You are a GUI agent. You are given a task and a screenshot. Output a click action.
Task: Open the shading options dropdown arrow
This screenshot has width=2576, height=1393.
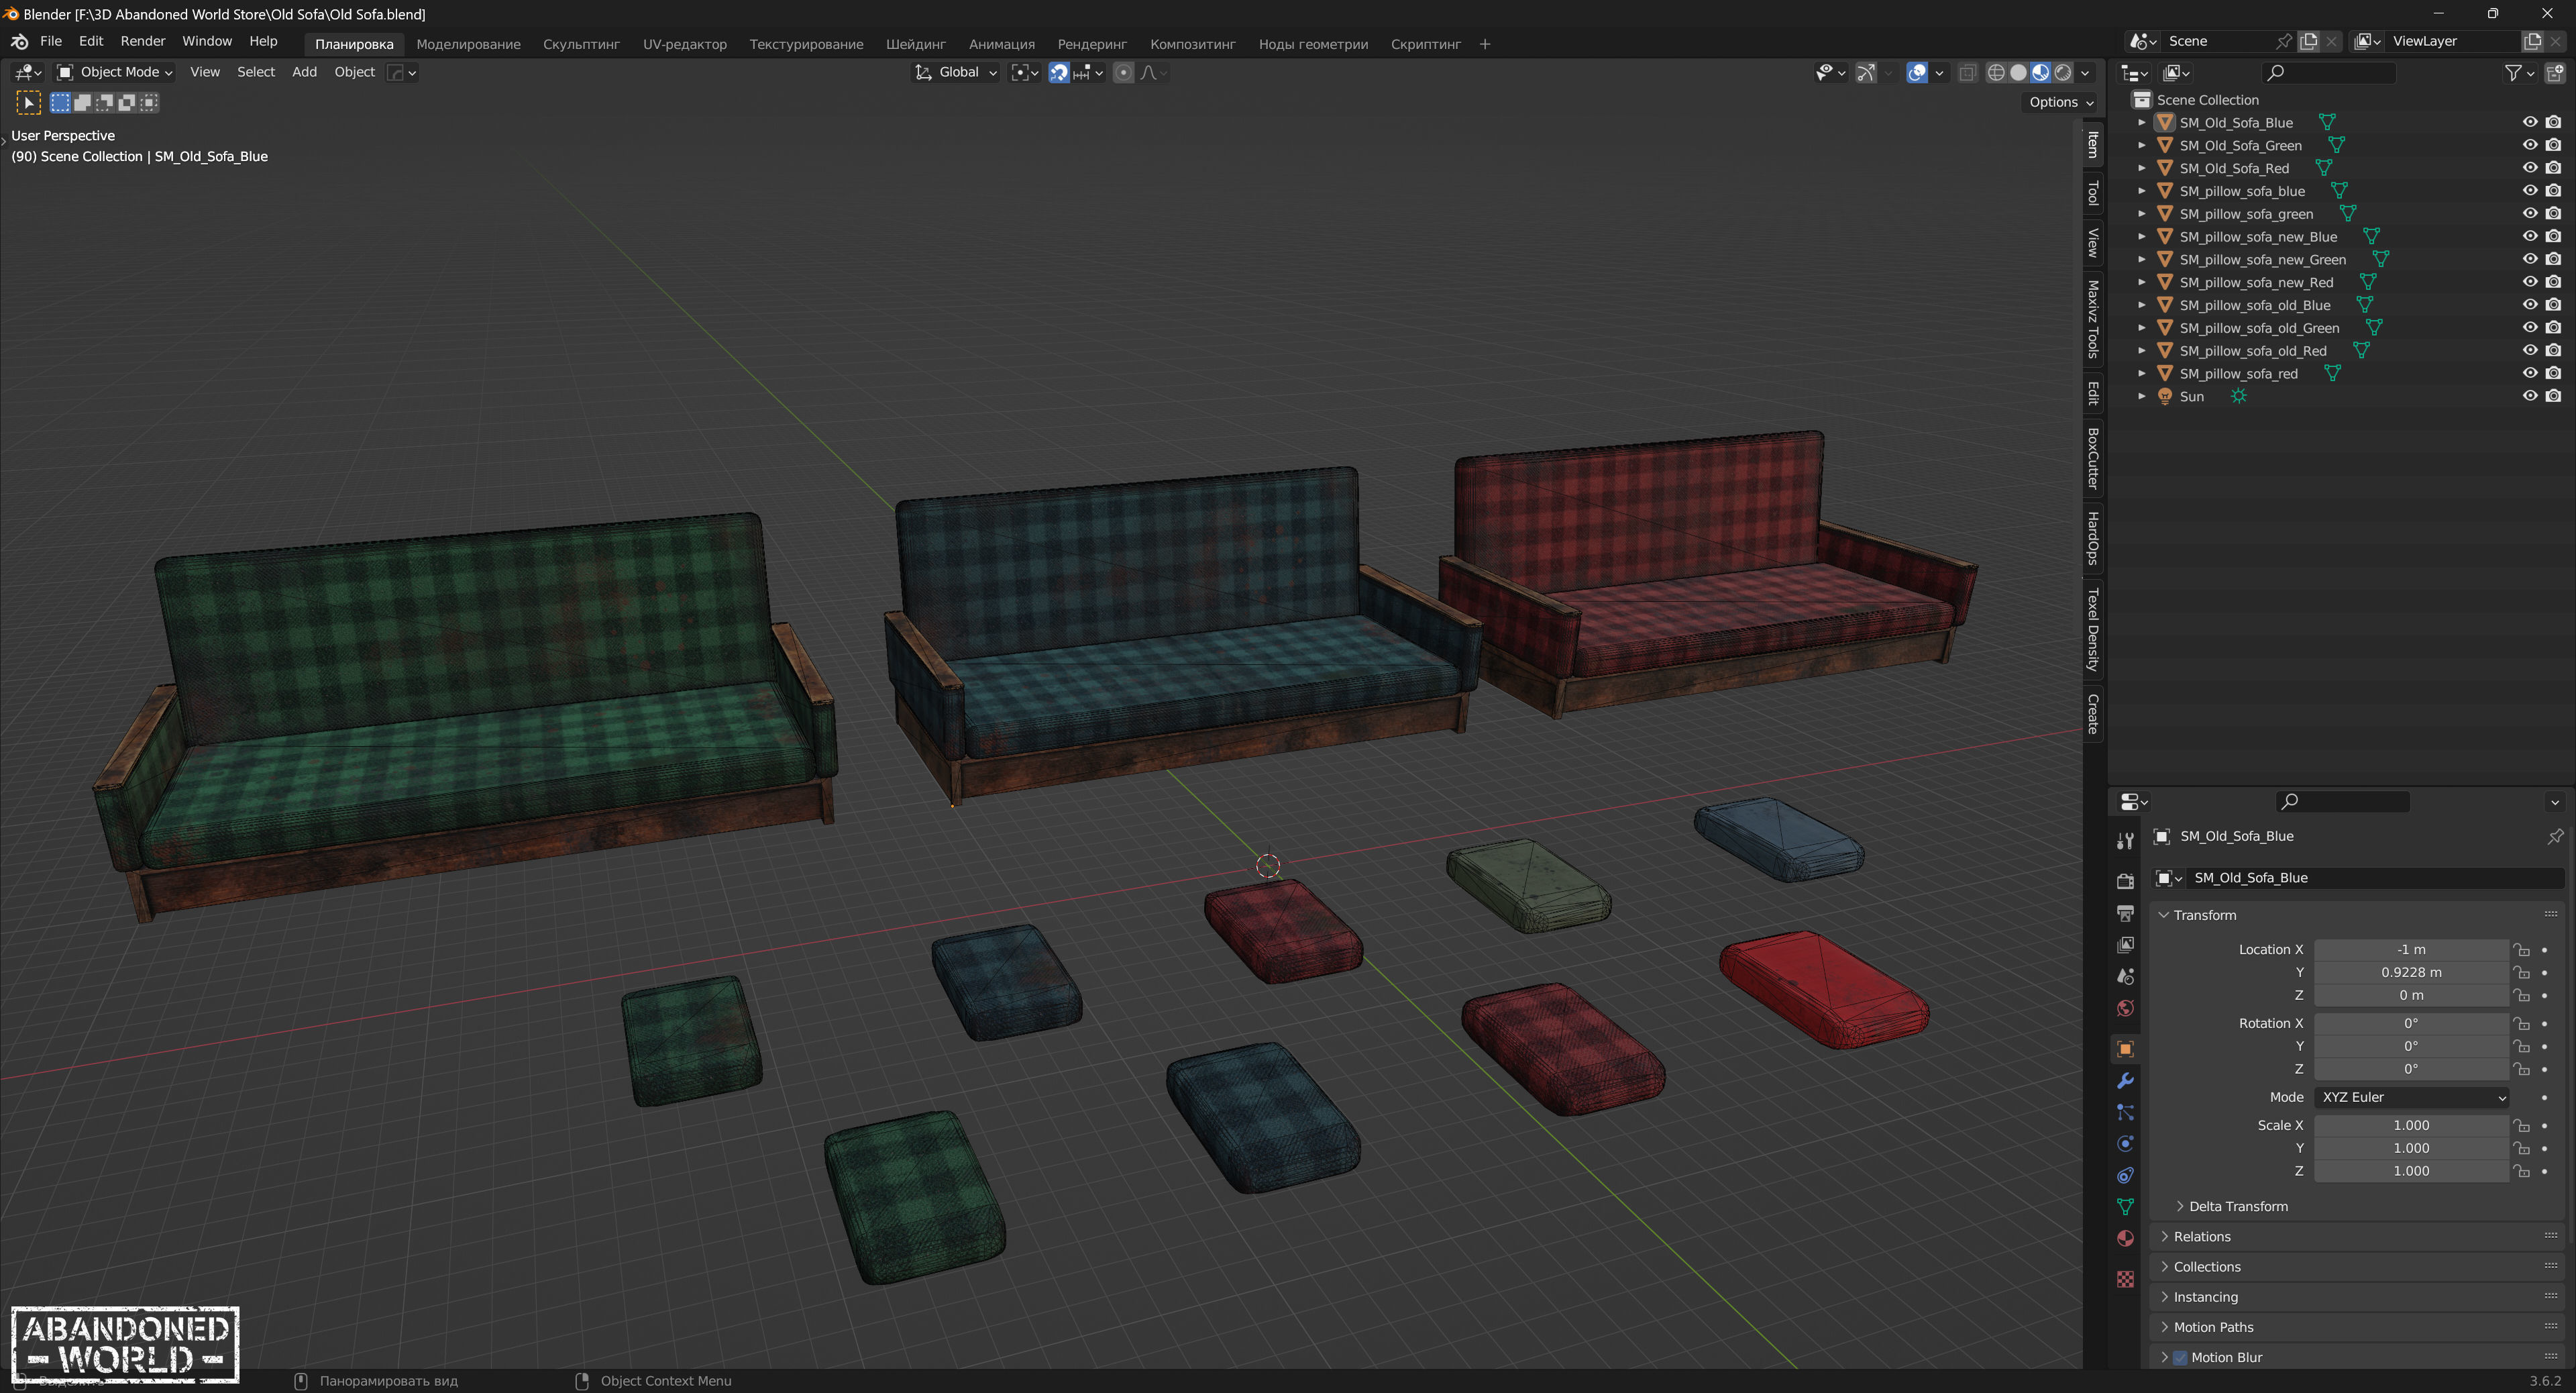(2085, 72)
